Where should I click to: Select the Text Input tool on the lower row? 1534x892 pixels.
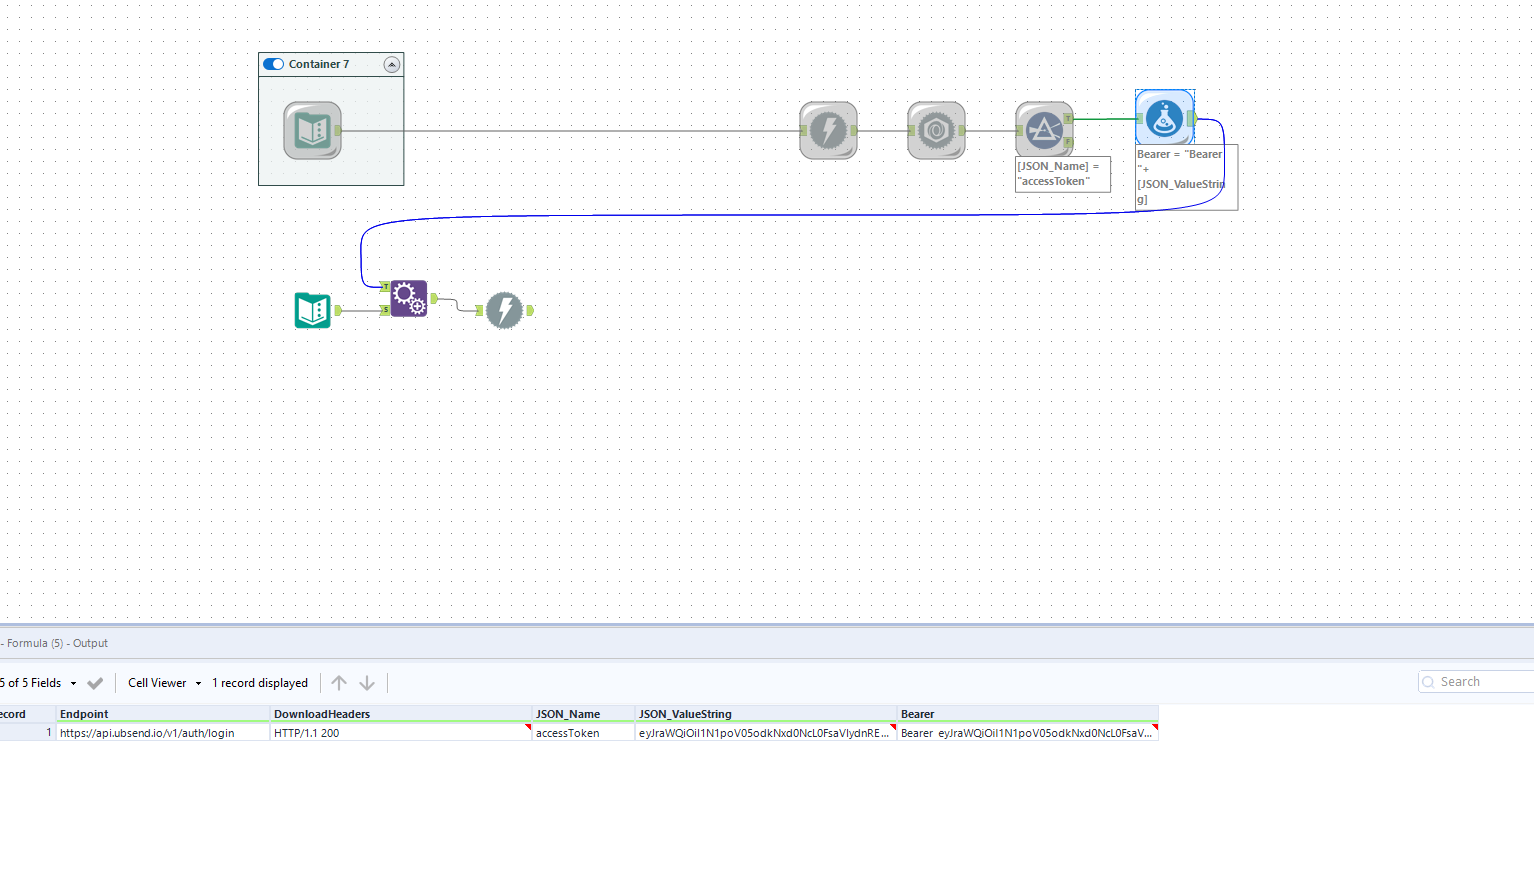click(313, 310)
